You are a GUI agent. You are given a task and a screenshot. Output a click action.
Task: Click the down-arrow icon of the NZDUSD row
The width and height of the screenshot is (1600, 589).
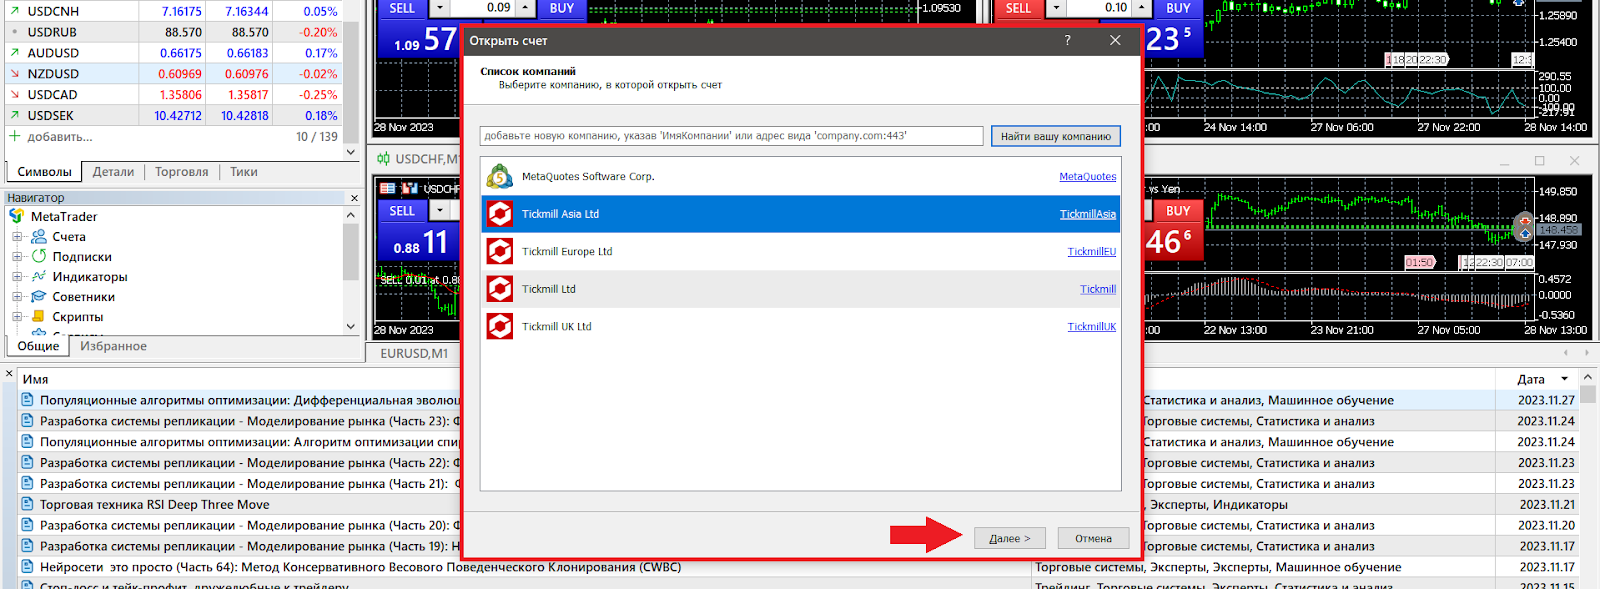click(x=14, y=74)
